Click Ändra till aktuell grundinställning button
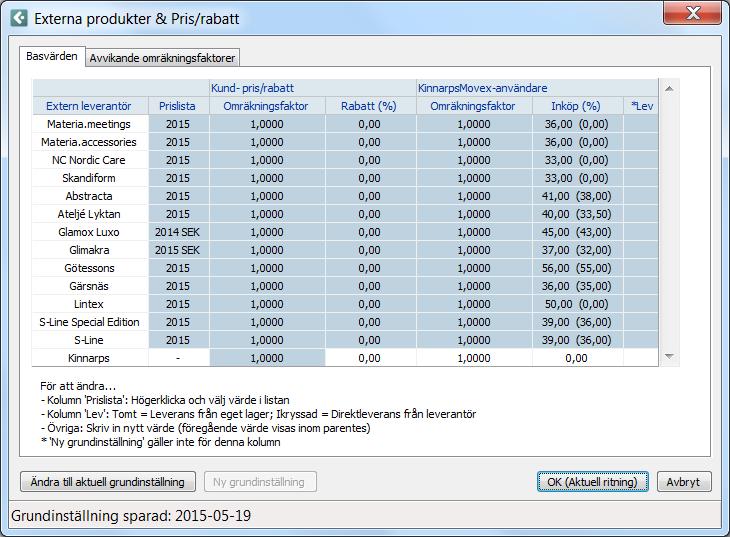Screen dimensions: 730x537 tap(108, 482)
